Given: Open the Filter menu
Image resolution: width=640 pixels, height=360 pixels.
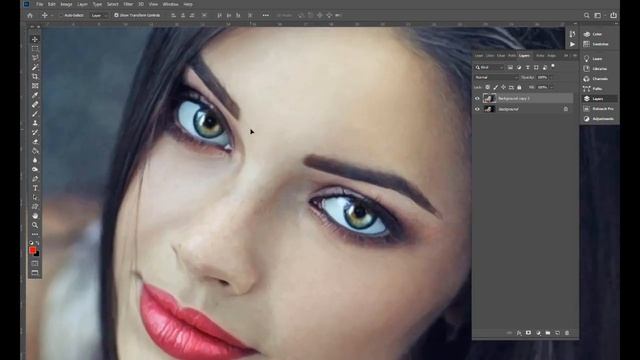Looking at the screenshot, I should 128,4.
